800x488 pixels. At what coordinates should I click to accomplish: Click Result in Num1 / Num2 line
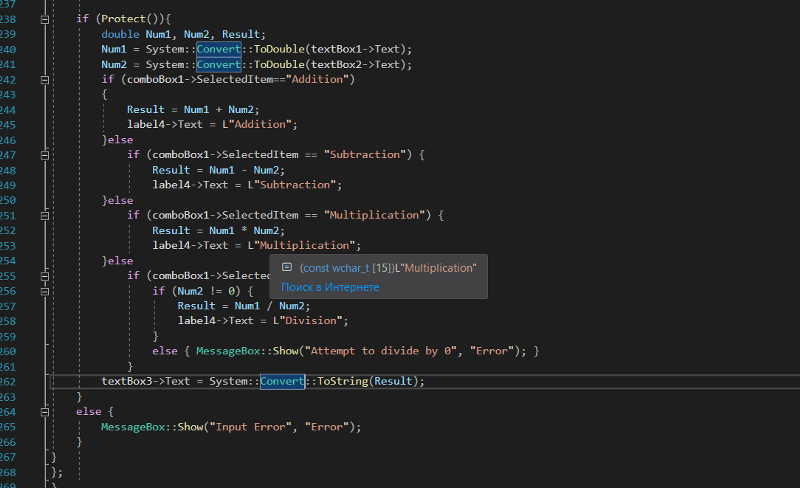(196, 306)
